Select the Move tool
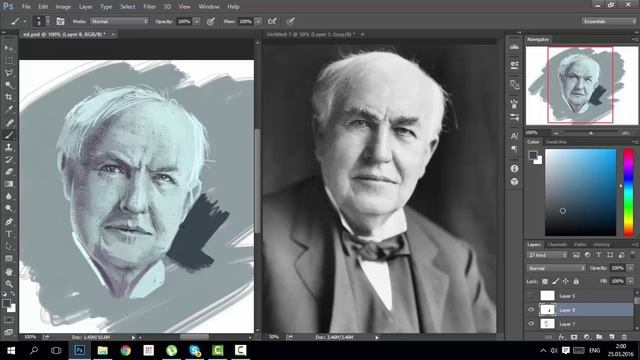640x360 pixels. coord(9,49)
